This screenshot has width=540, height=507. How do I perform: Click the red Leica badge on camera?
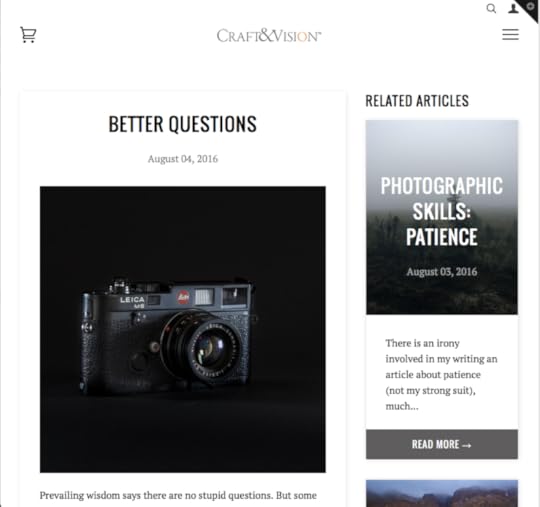click(183, 297)
